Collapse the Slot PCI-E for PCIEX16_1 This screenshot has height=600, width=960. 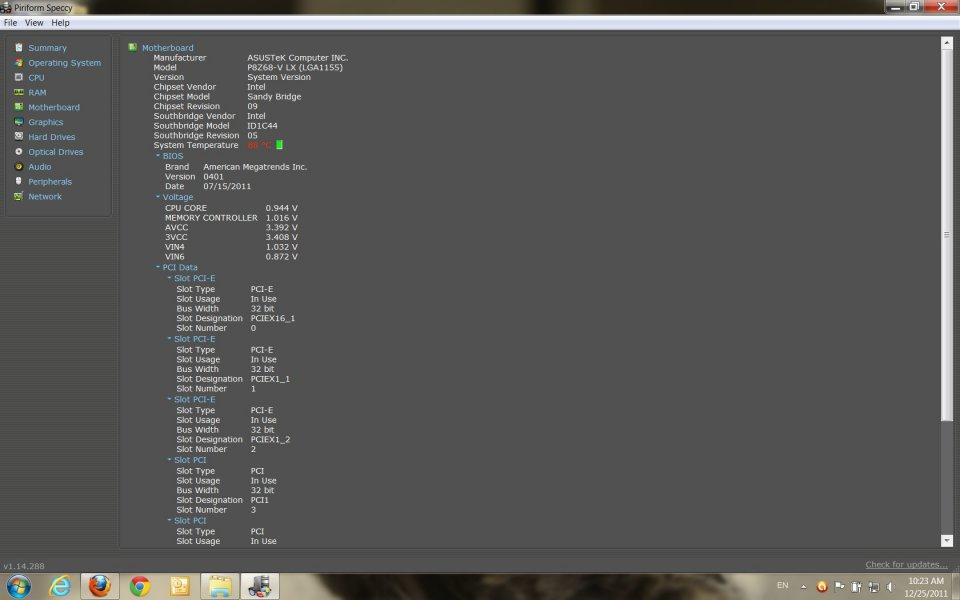(x=170, y=278)
